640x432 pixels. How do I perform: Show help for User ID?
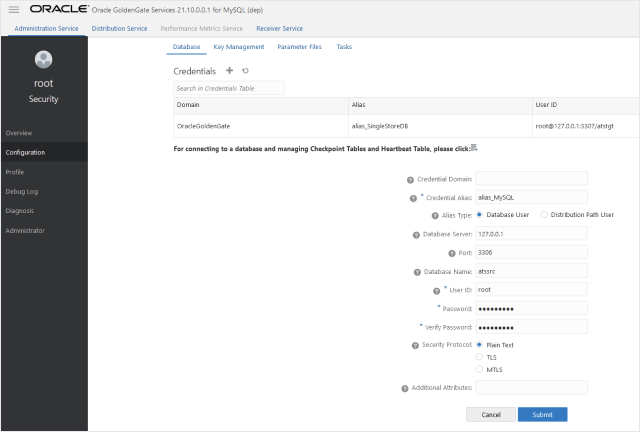pos(436,291)
